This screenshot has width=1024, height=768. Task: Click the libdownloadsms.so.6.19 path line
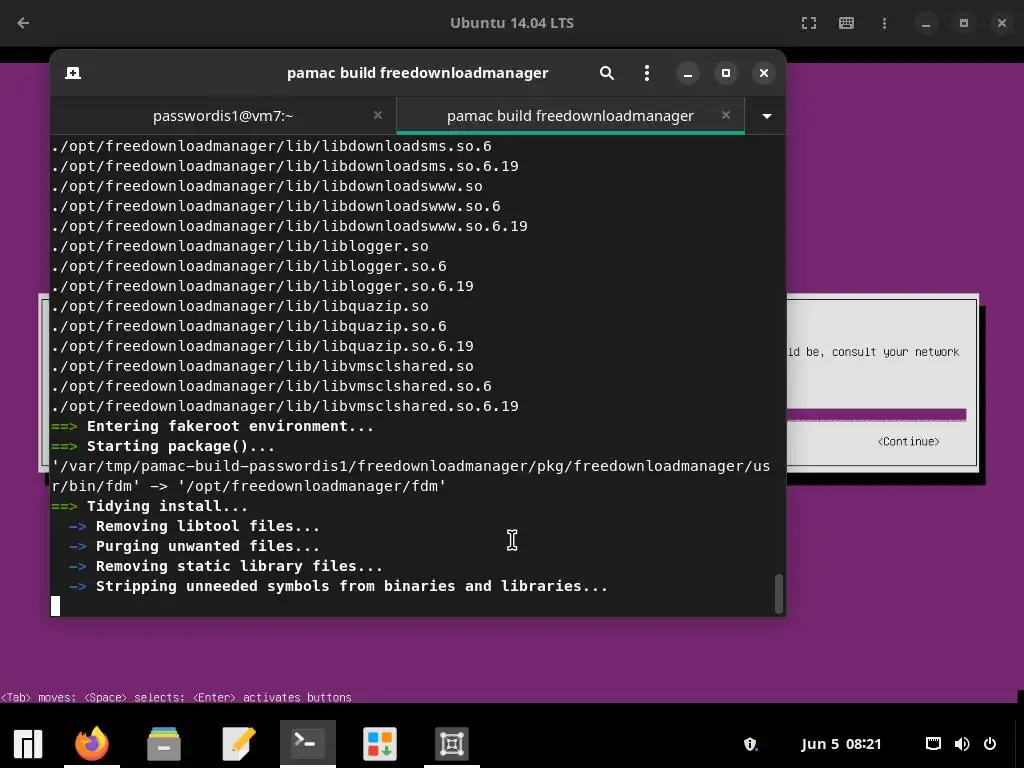285,166
